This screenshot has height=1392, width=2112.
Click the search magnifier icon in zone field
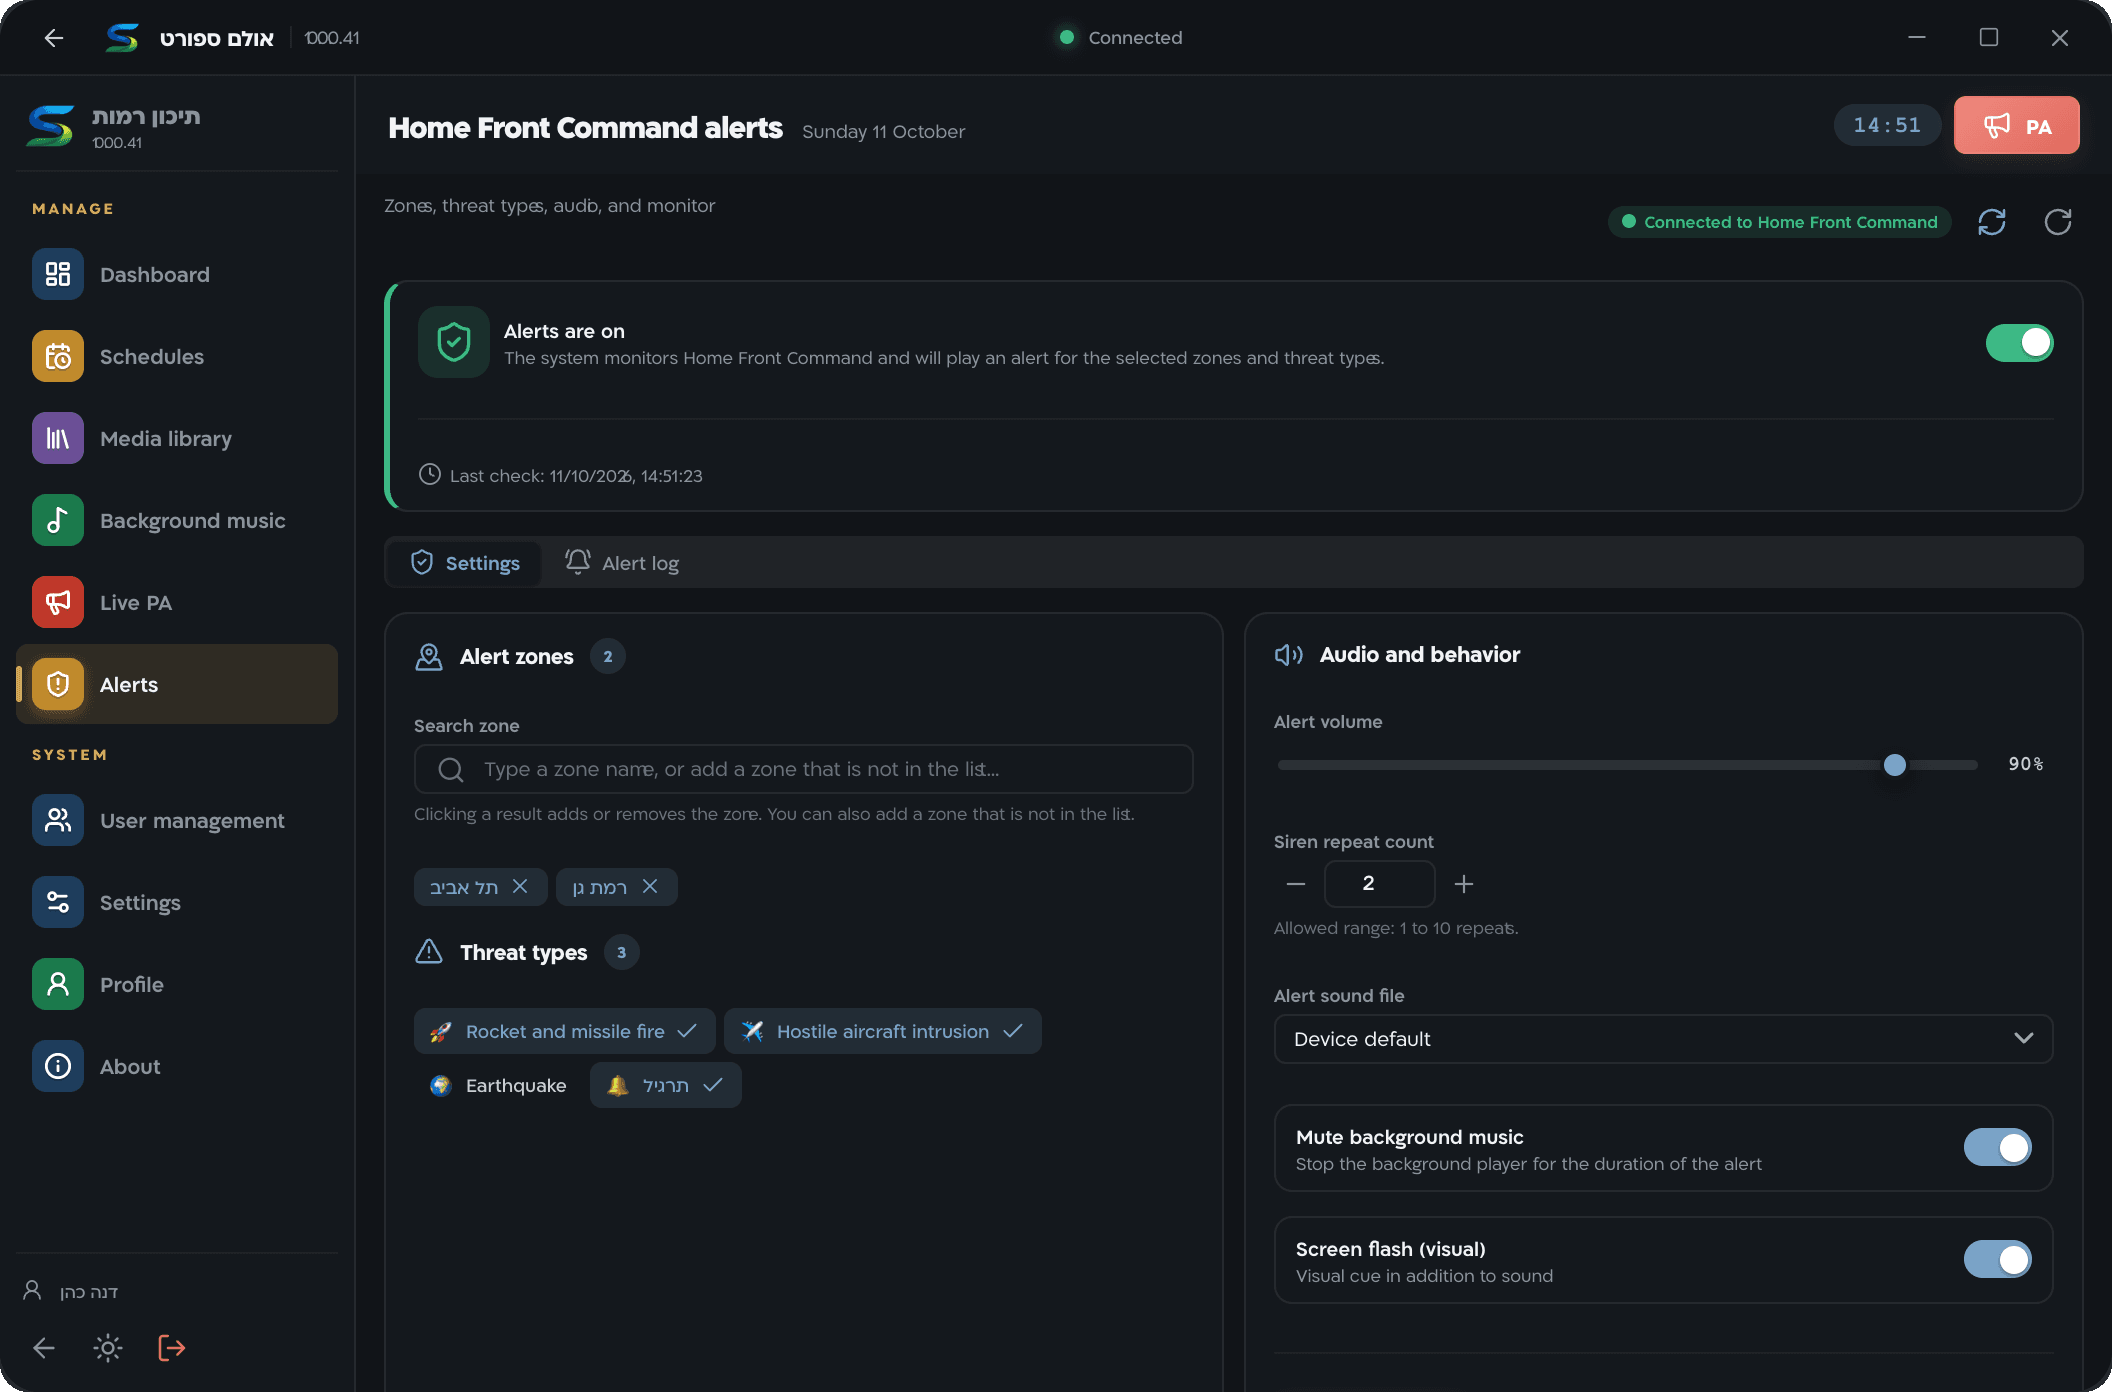tap(451, 769)
